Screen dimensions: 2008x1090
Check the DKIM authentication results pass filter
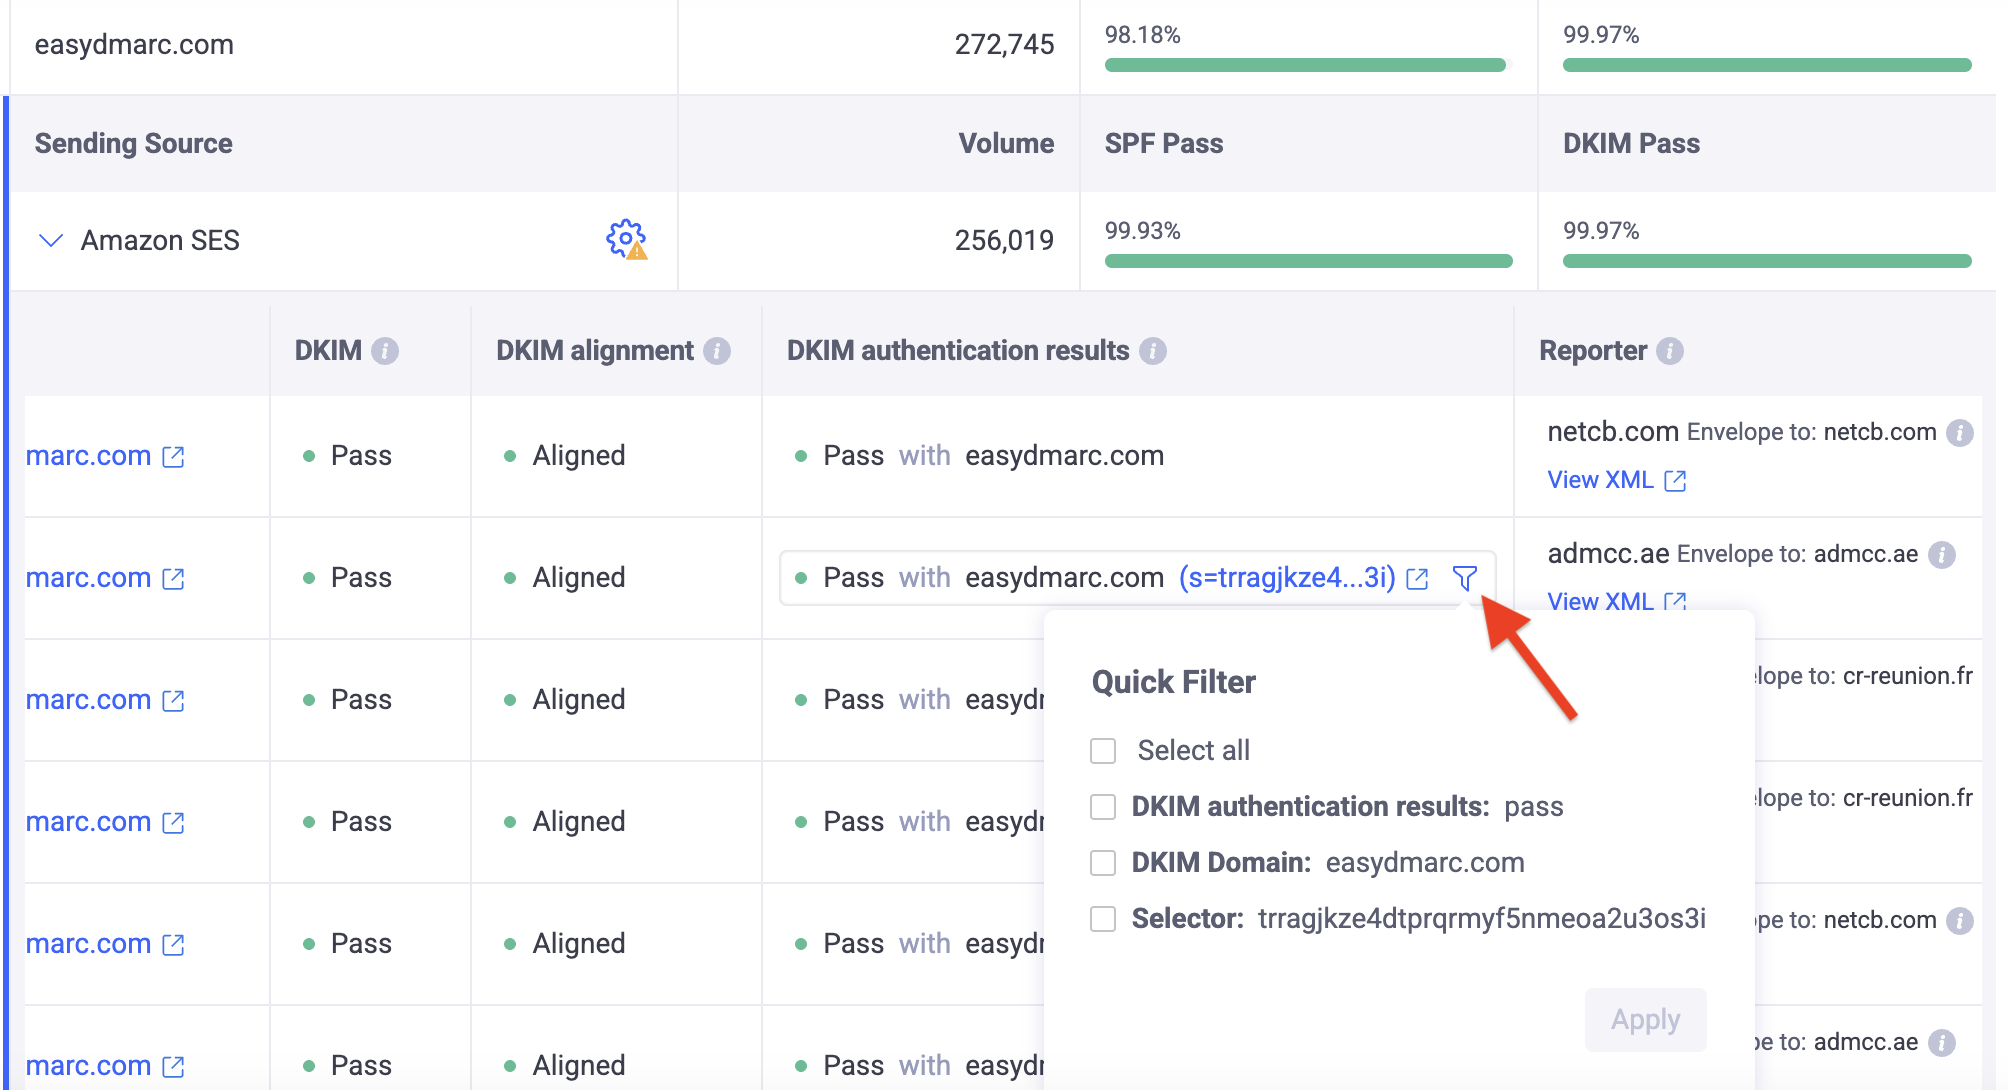coord(1103,806)
